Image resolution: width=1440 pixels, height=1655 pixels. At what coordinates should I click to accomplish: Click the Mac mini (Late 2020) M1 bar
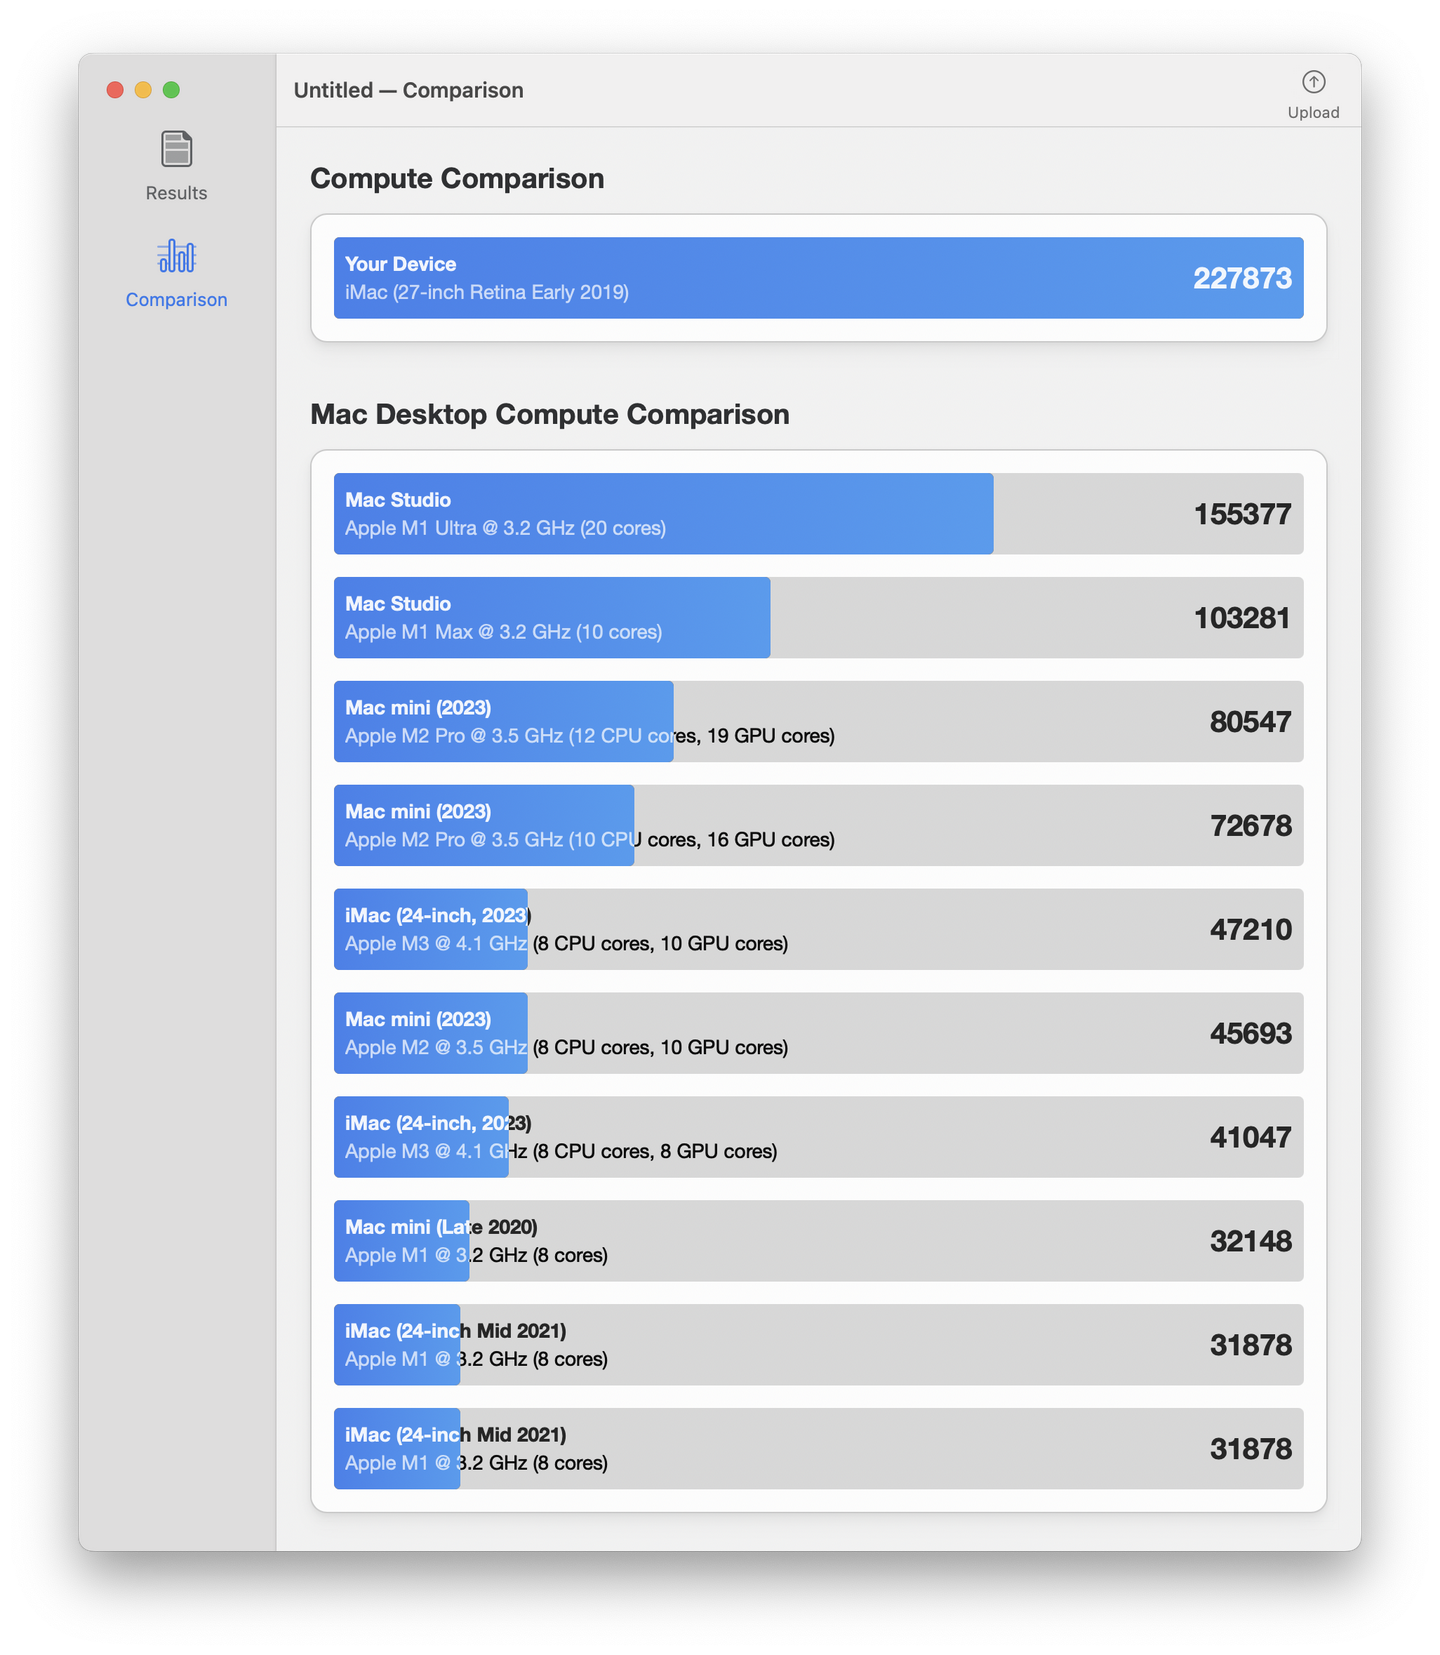click(400, 1240)
